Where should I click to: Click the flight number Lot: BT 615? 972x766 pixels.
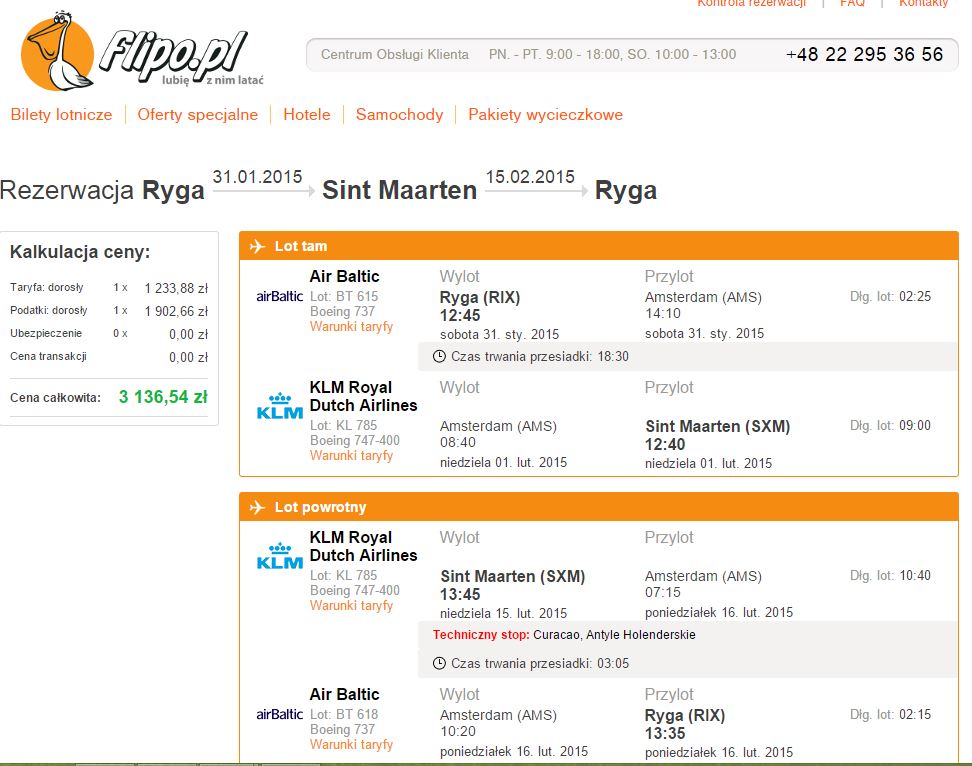[x=344, y=296]
